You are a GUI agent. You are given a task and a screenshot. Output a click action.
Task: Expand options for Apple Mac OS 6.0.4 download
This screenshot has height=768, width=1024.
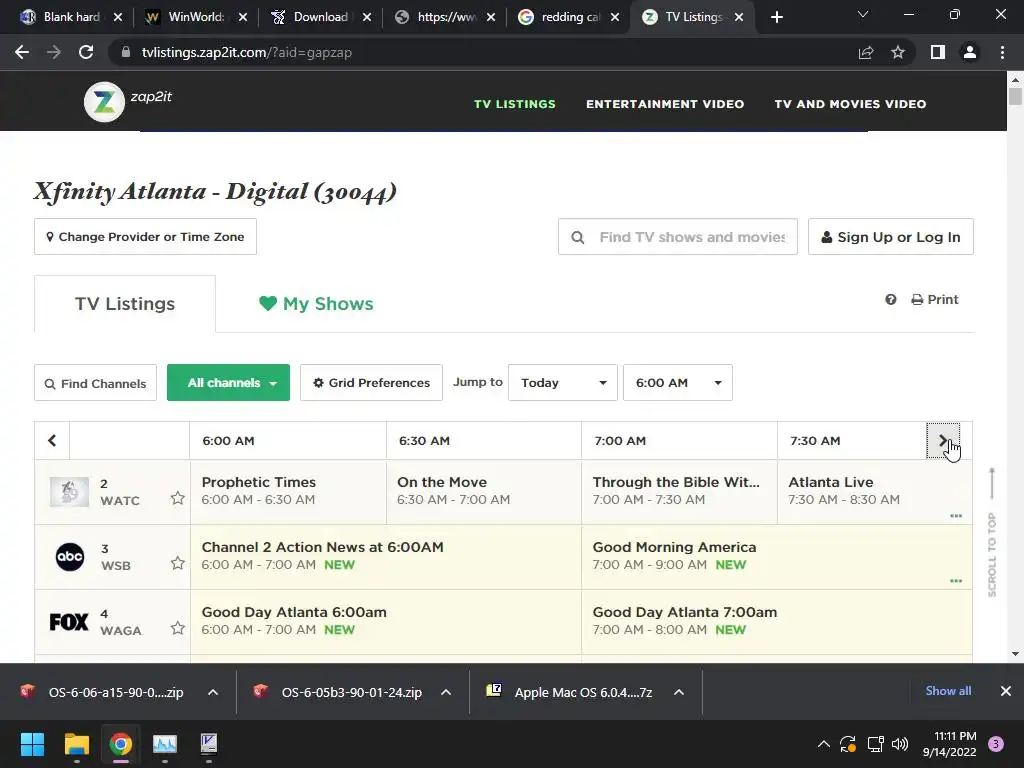click(679, 692)
